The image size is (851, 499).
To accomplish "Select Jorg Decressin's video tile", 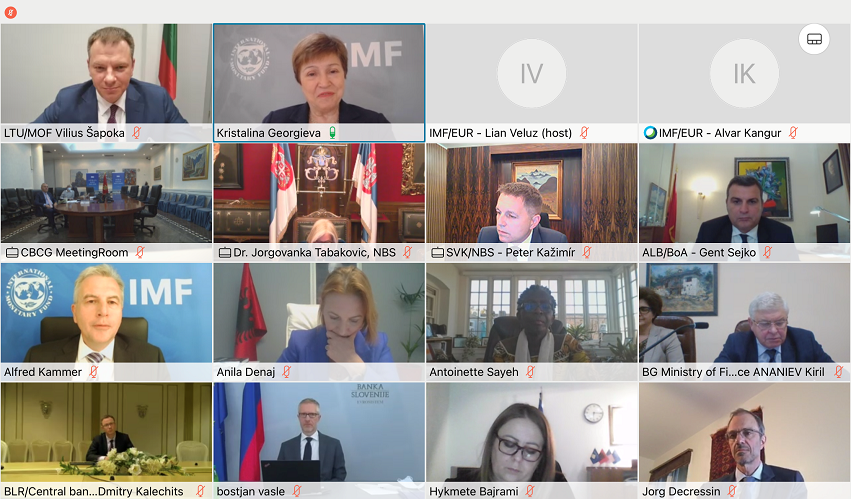I will coord(745,440).
